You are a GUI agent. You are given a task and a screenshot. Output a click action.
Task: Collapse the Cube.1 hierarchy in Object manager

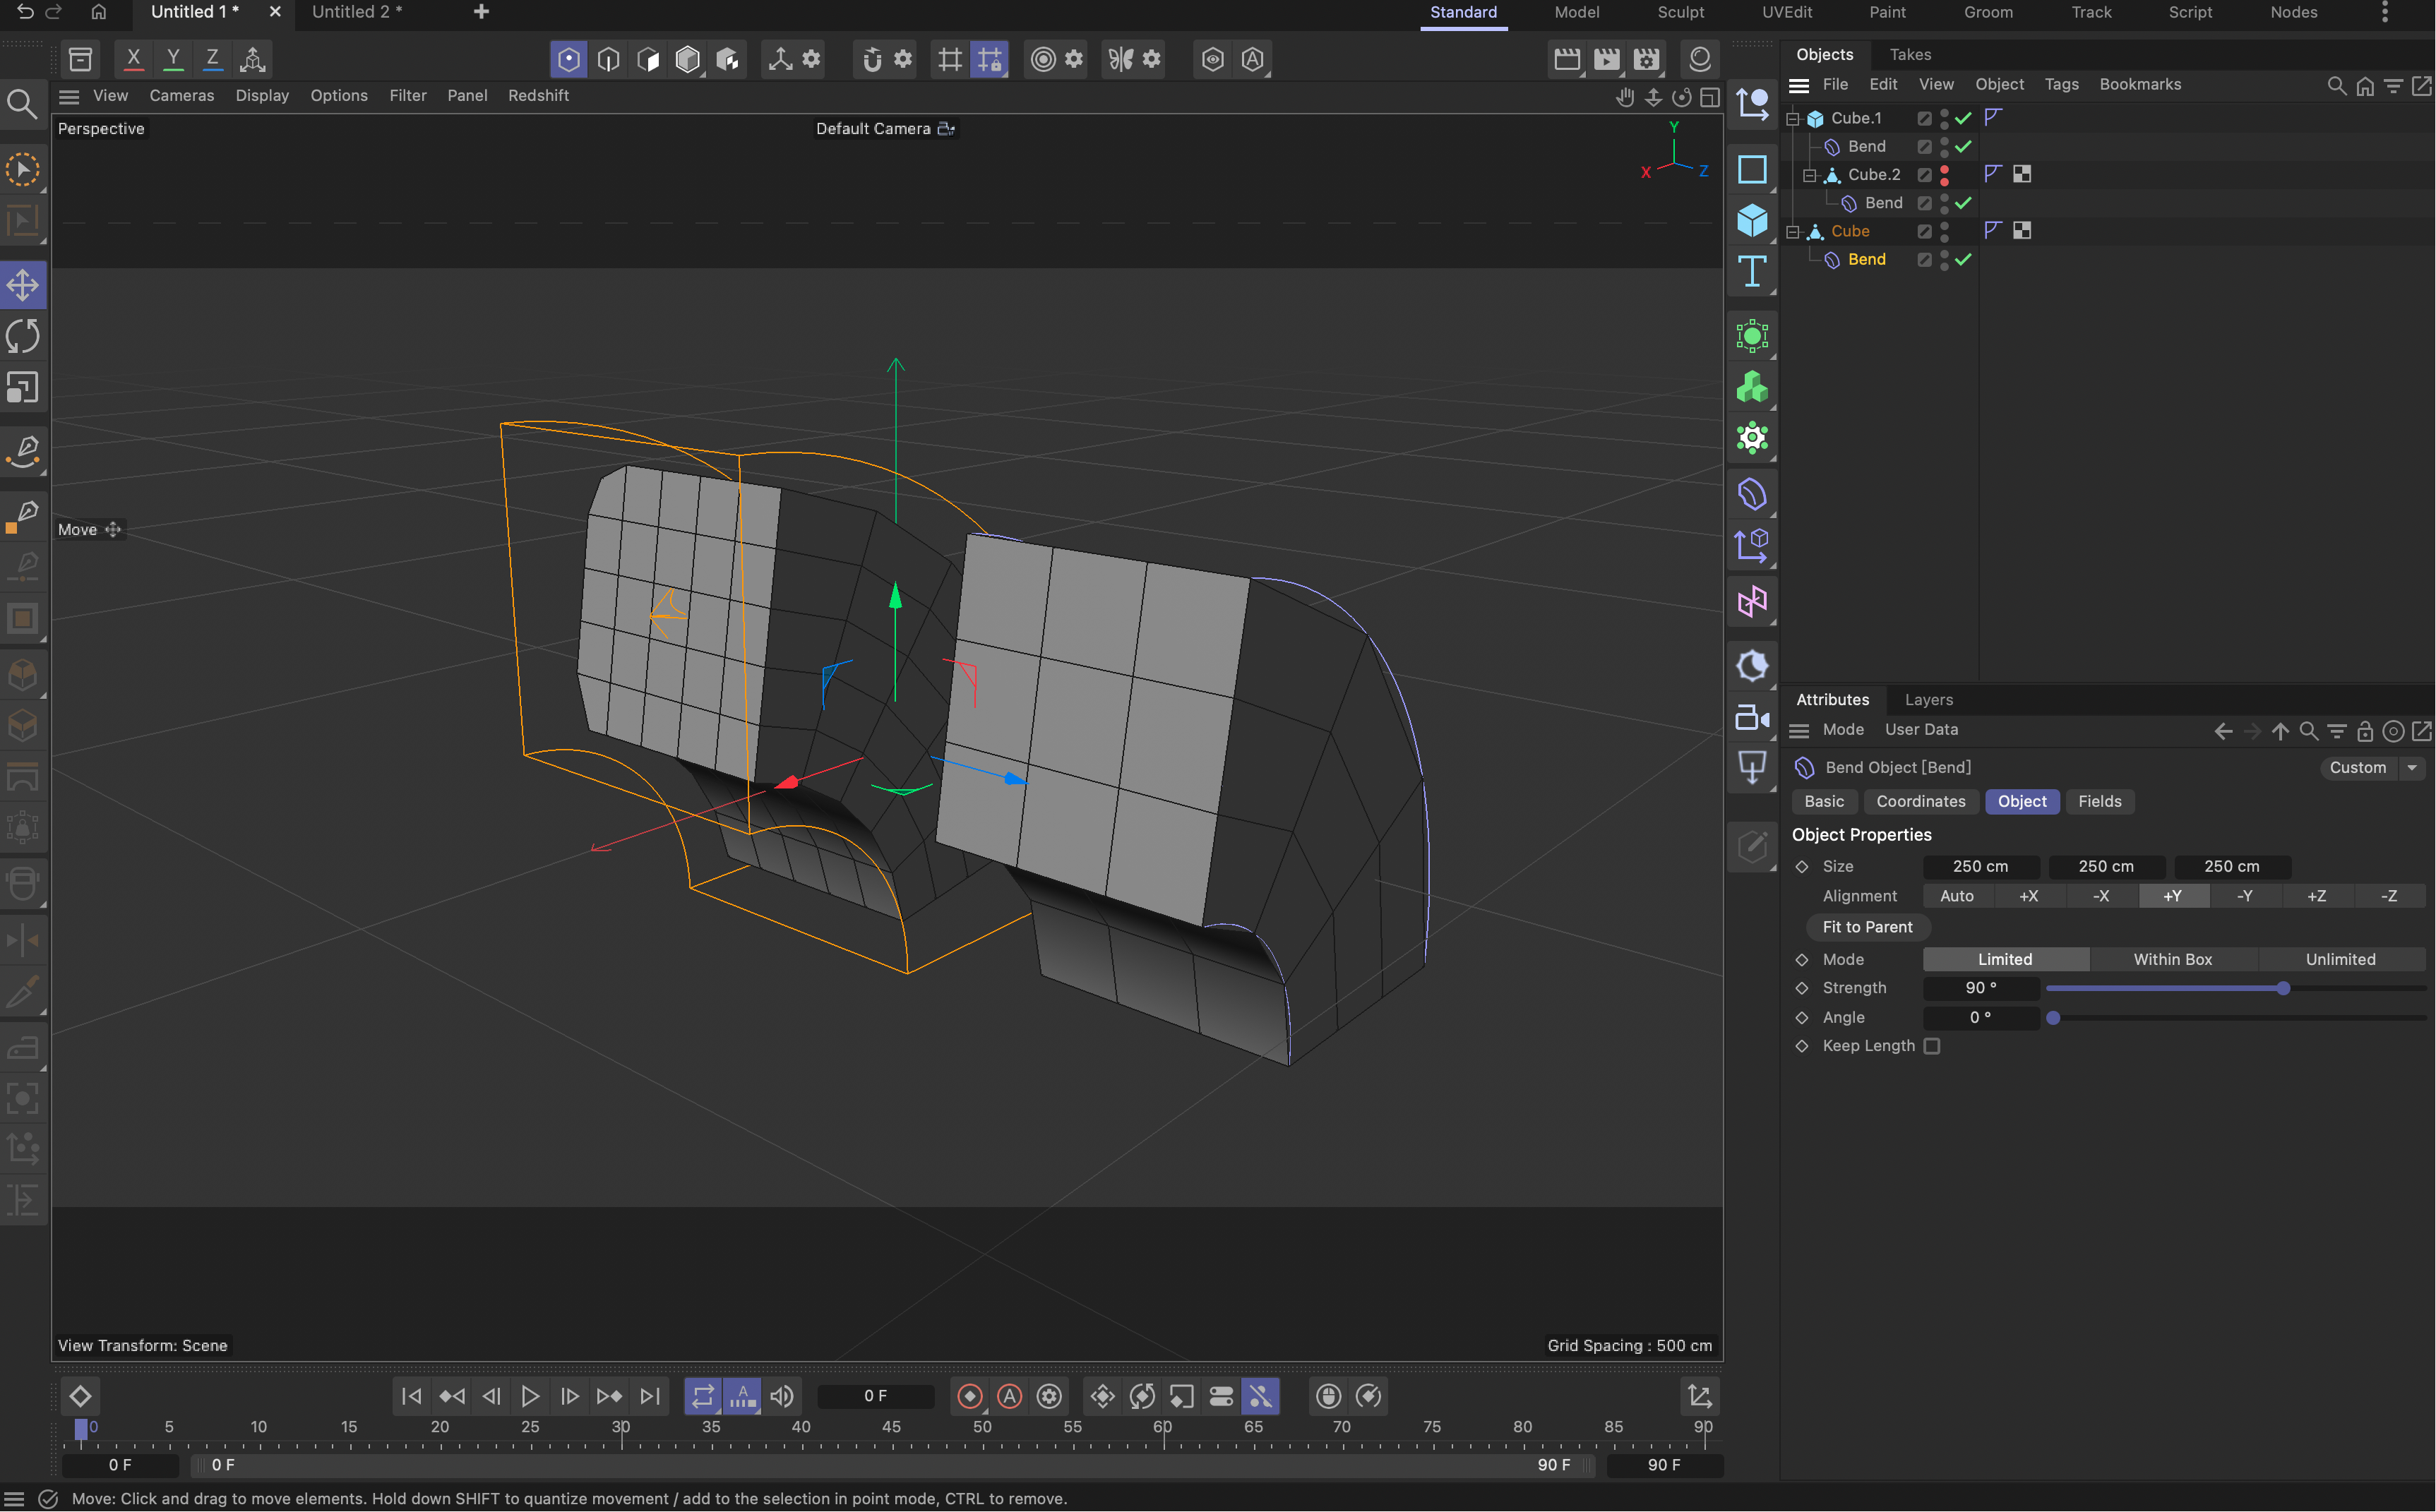(1791, 118)
